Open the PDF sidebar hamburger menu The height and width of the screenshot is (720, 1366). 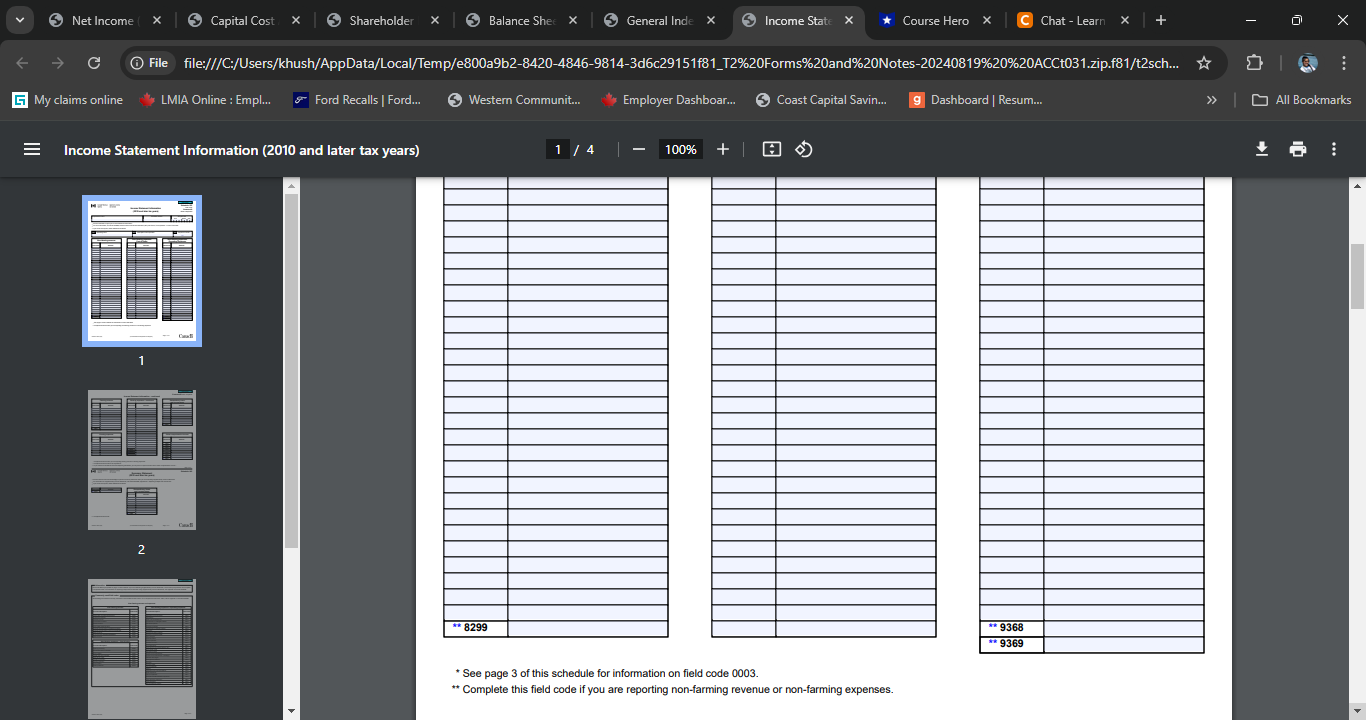(x=32, y=148)
